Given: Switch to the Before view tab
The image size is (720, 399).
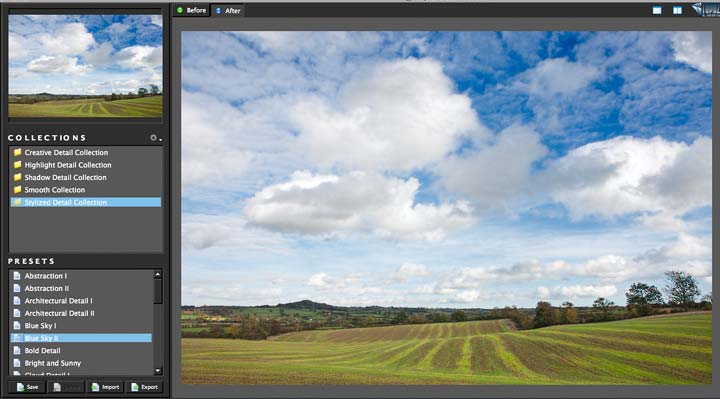Looking at the screenshot, I should (x=191, y=10).
